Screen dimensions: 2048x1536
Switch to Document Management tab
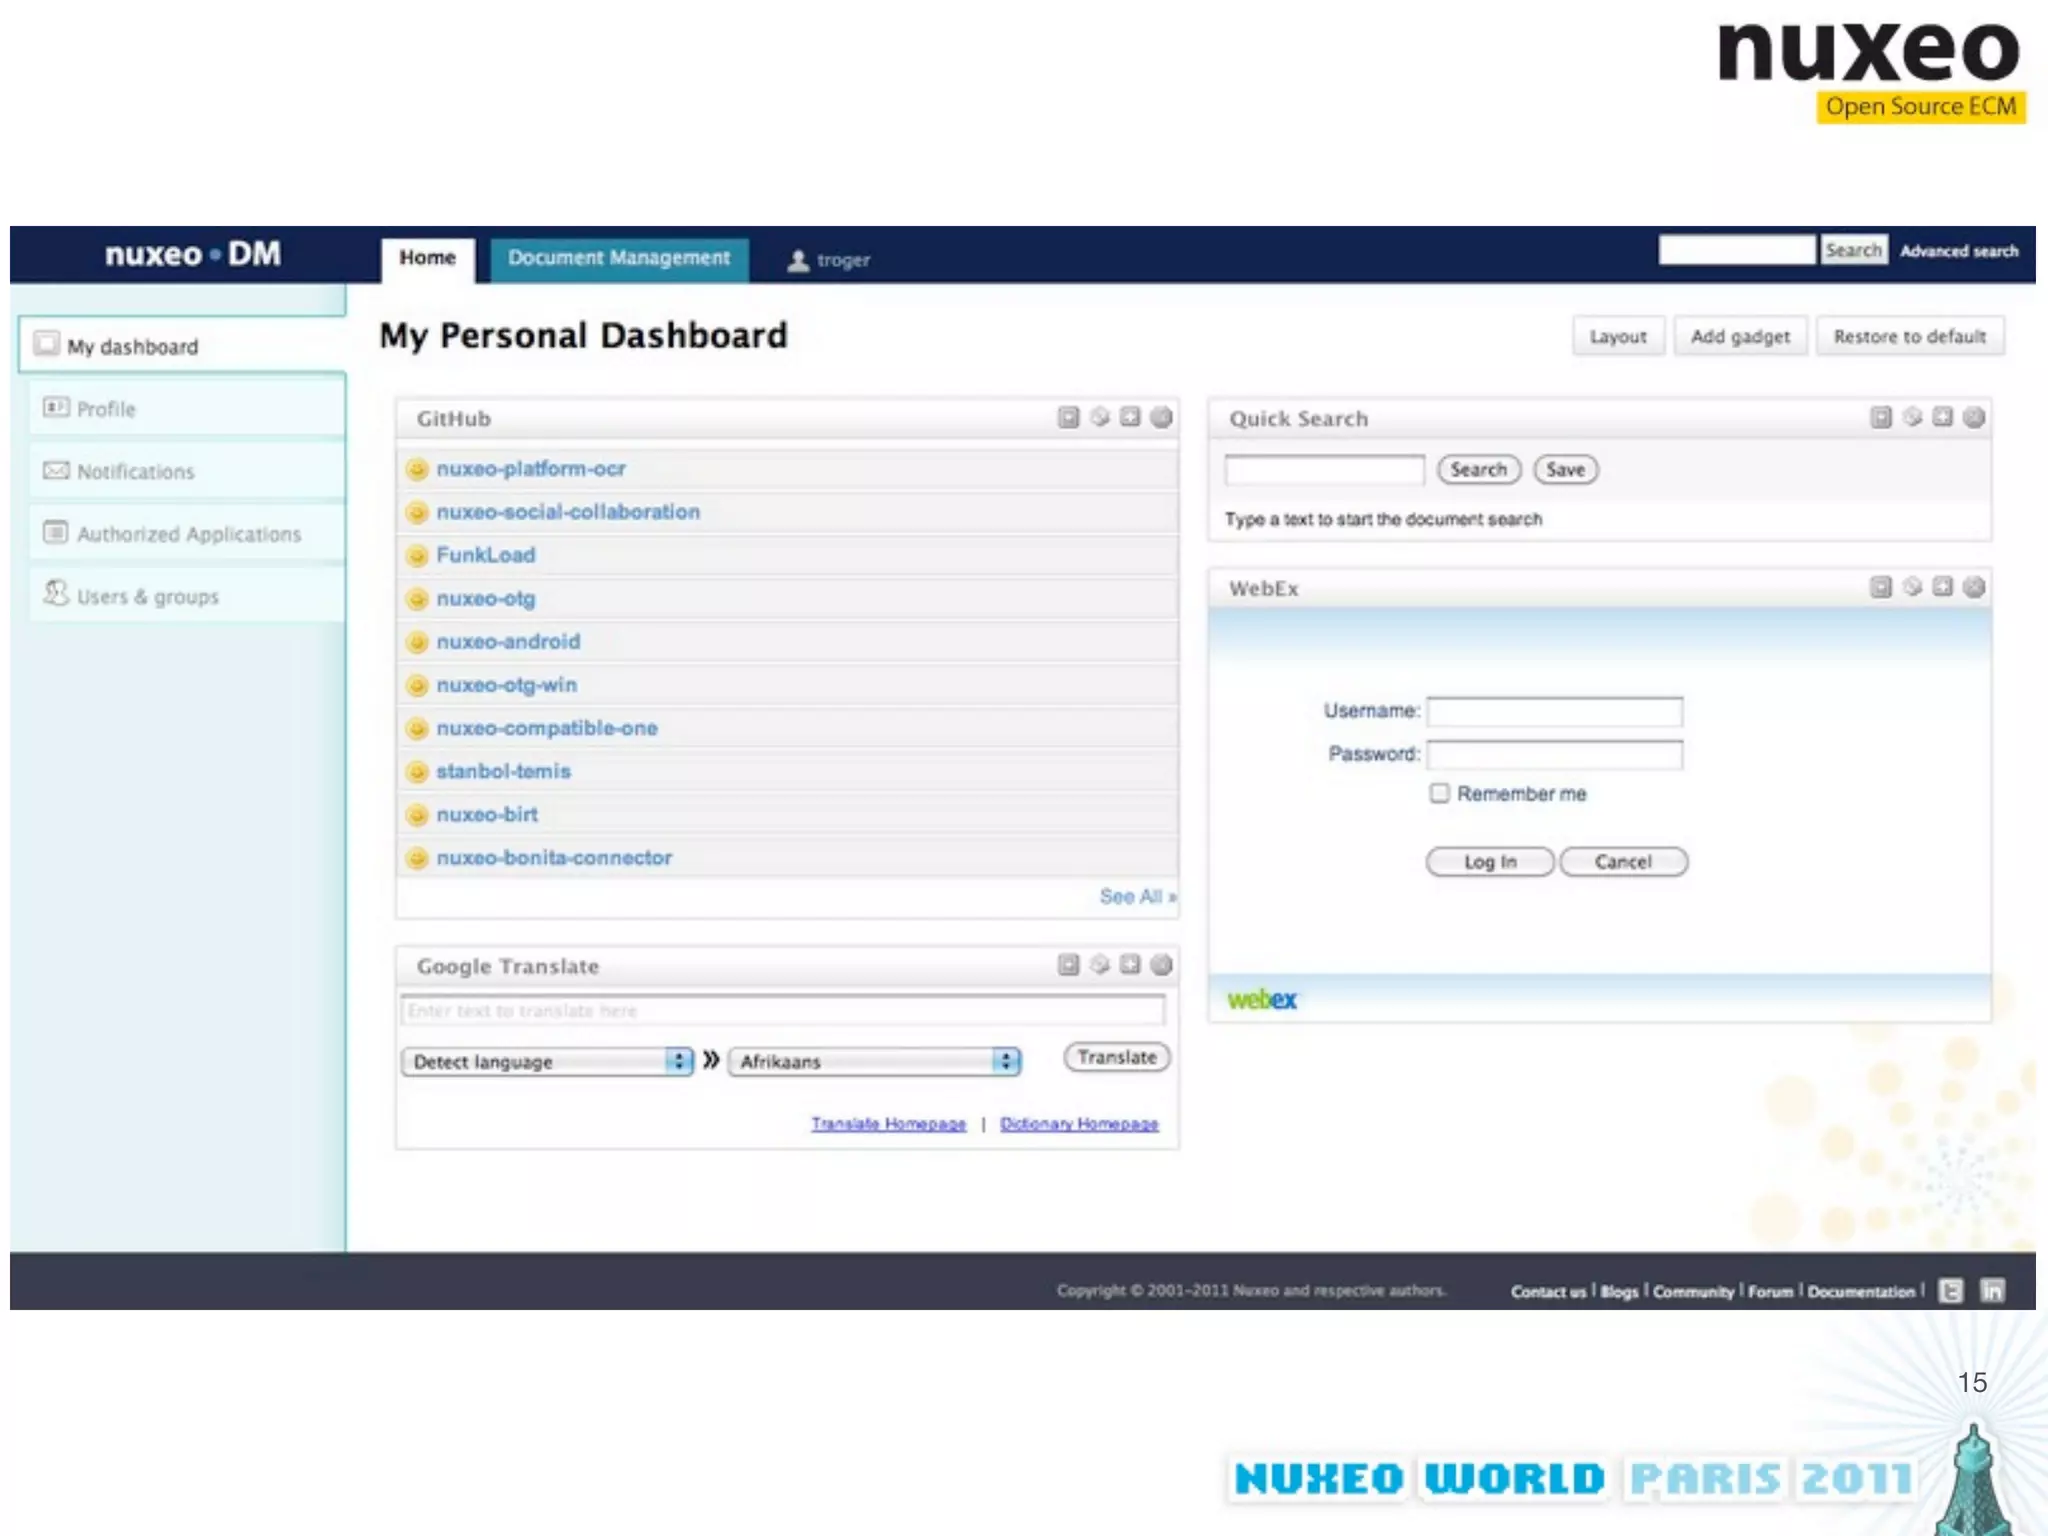pyautogui.click(x=619, y=258)
